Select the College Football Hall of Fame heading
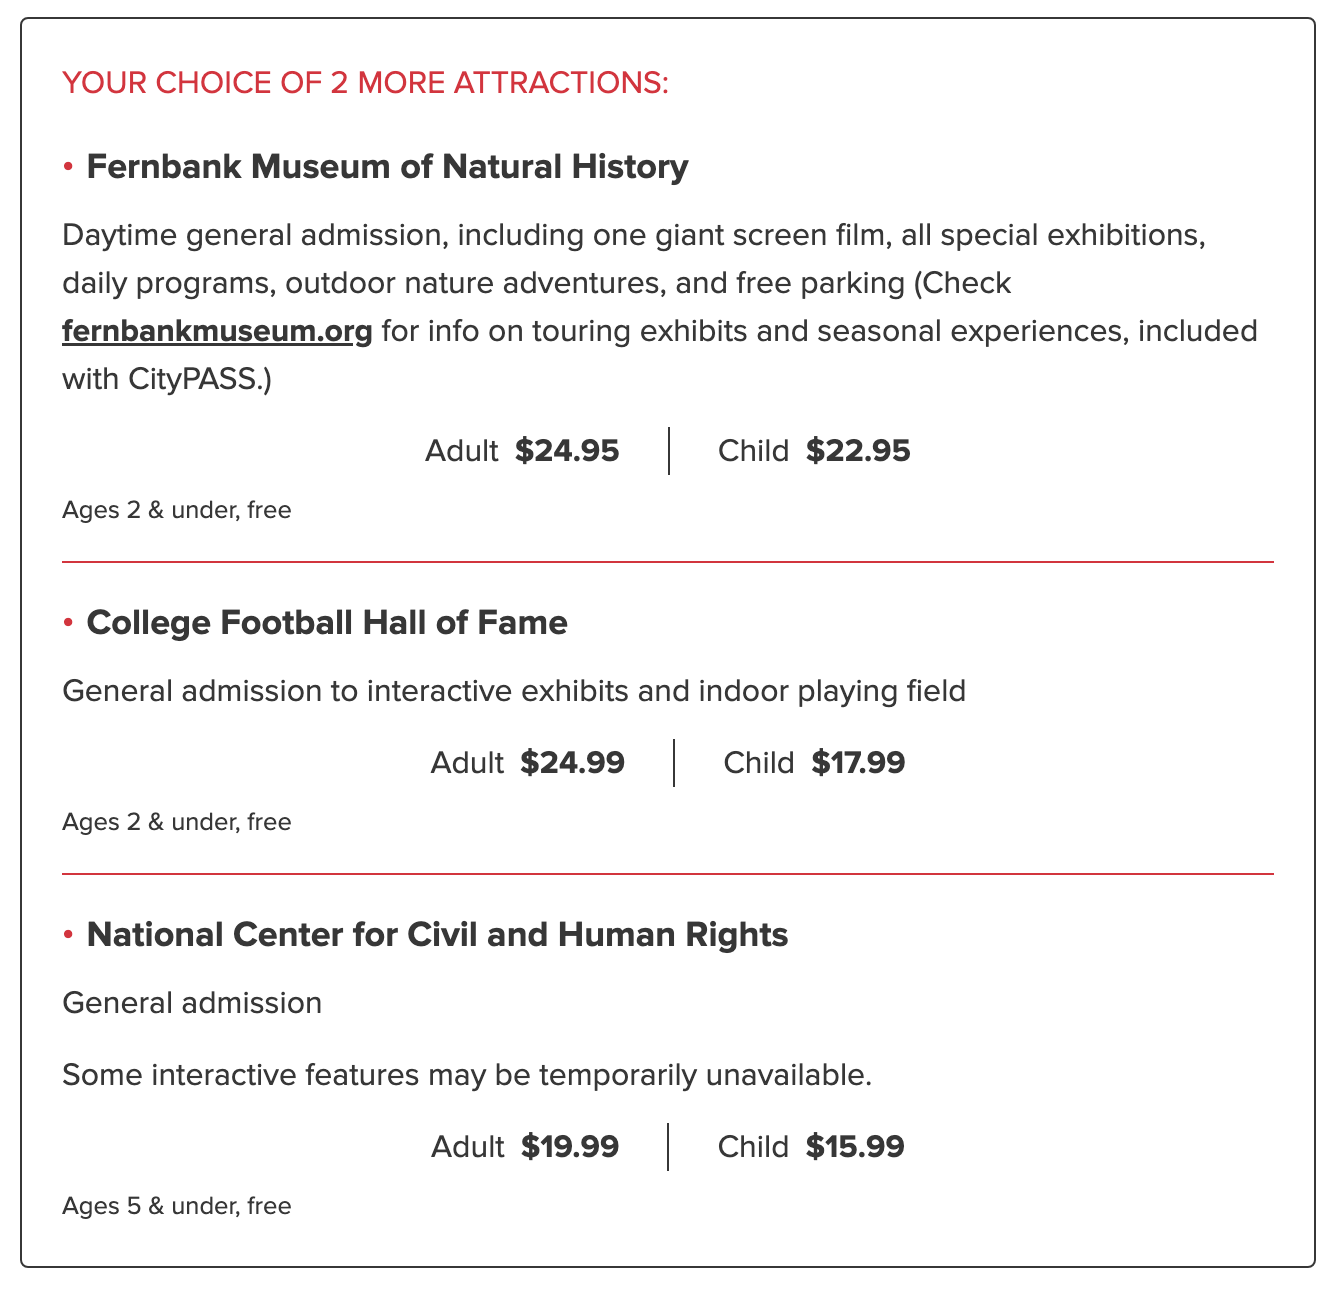 [327, 623]
